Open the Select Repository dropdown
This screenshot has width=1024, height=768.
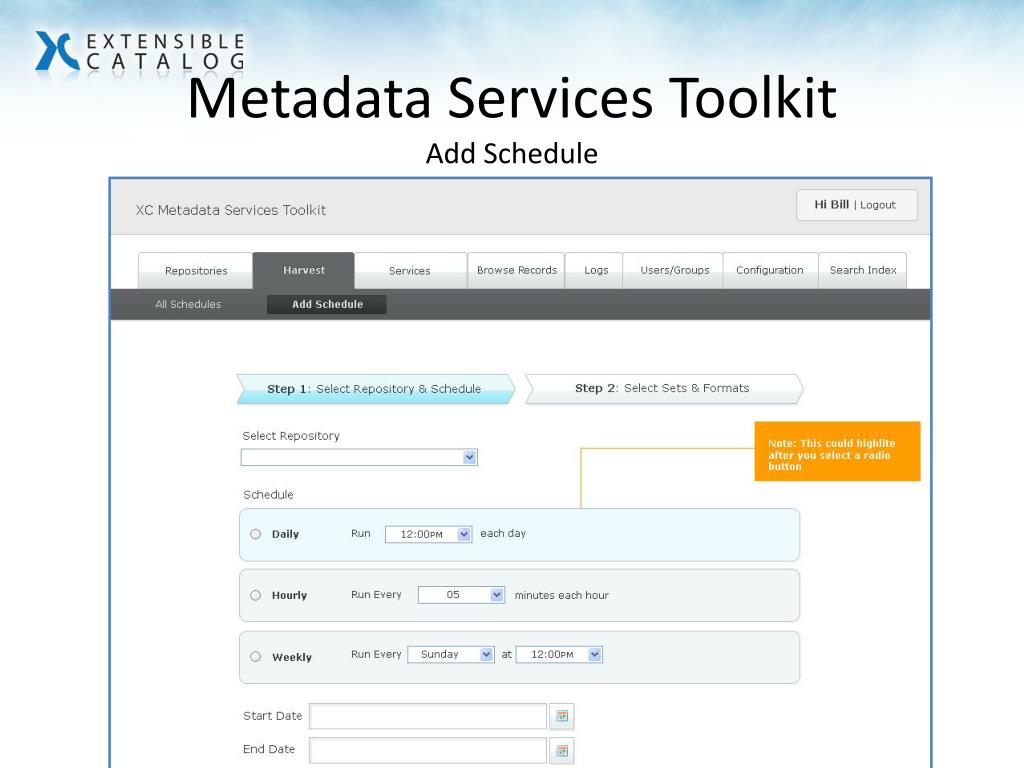pos(359,457)
